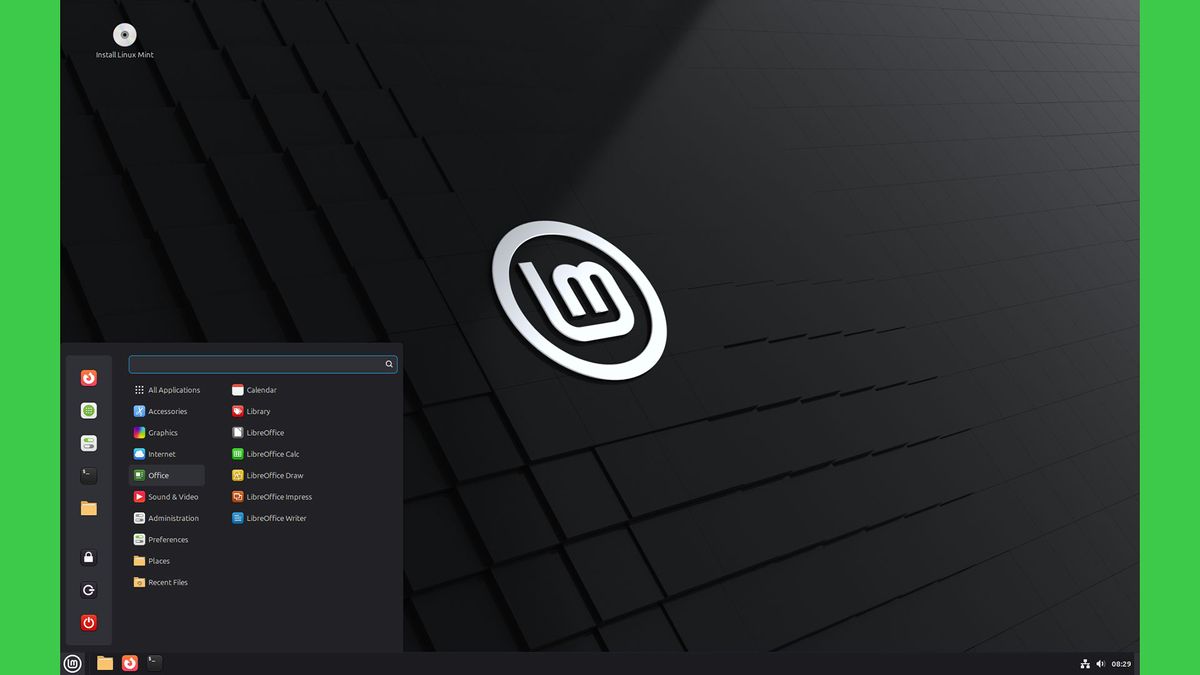This screenshot has height=675, width=1200.
Task: Open the Administration category
Action: [x=171, y=518]
